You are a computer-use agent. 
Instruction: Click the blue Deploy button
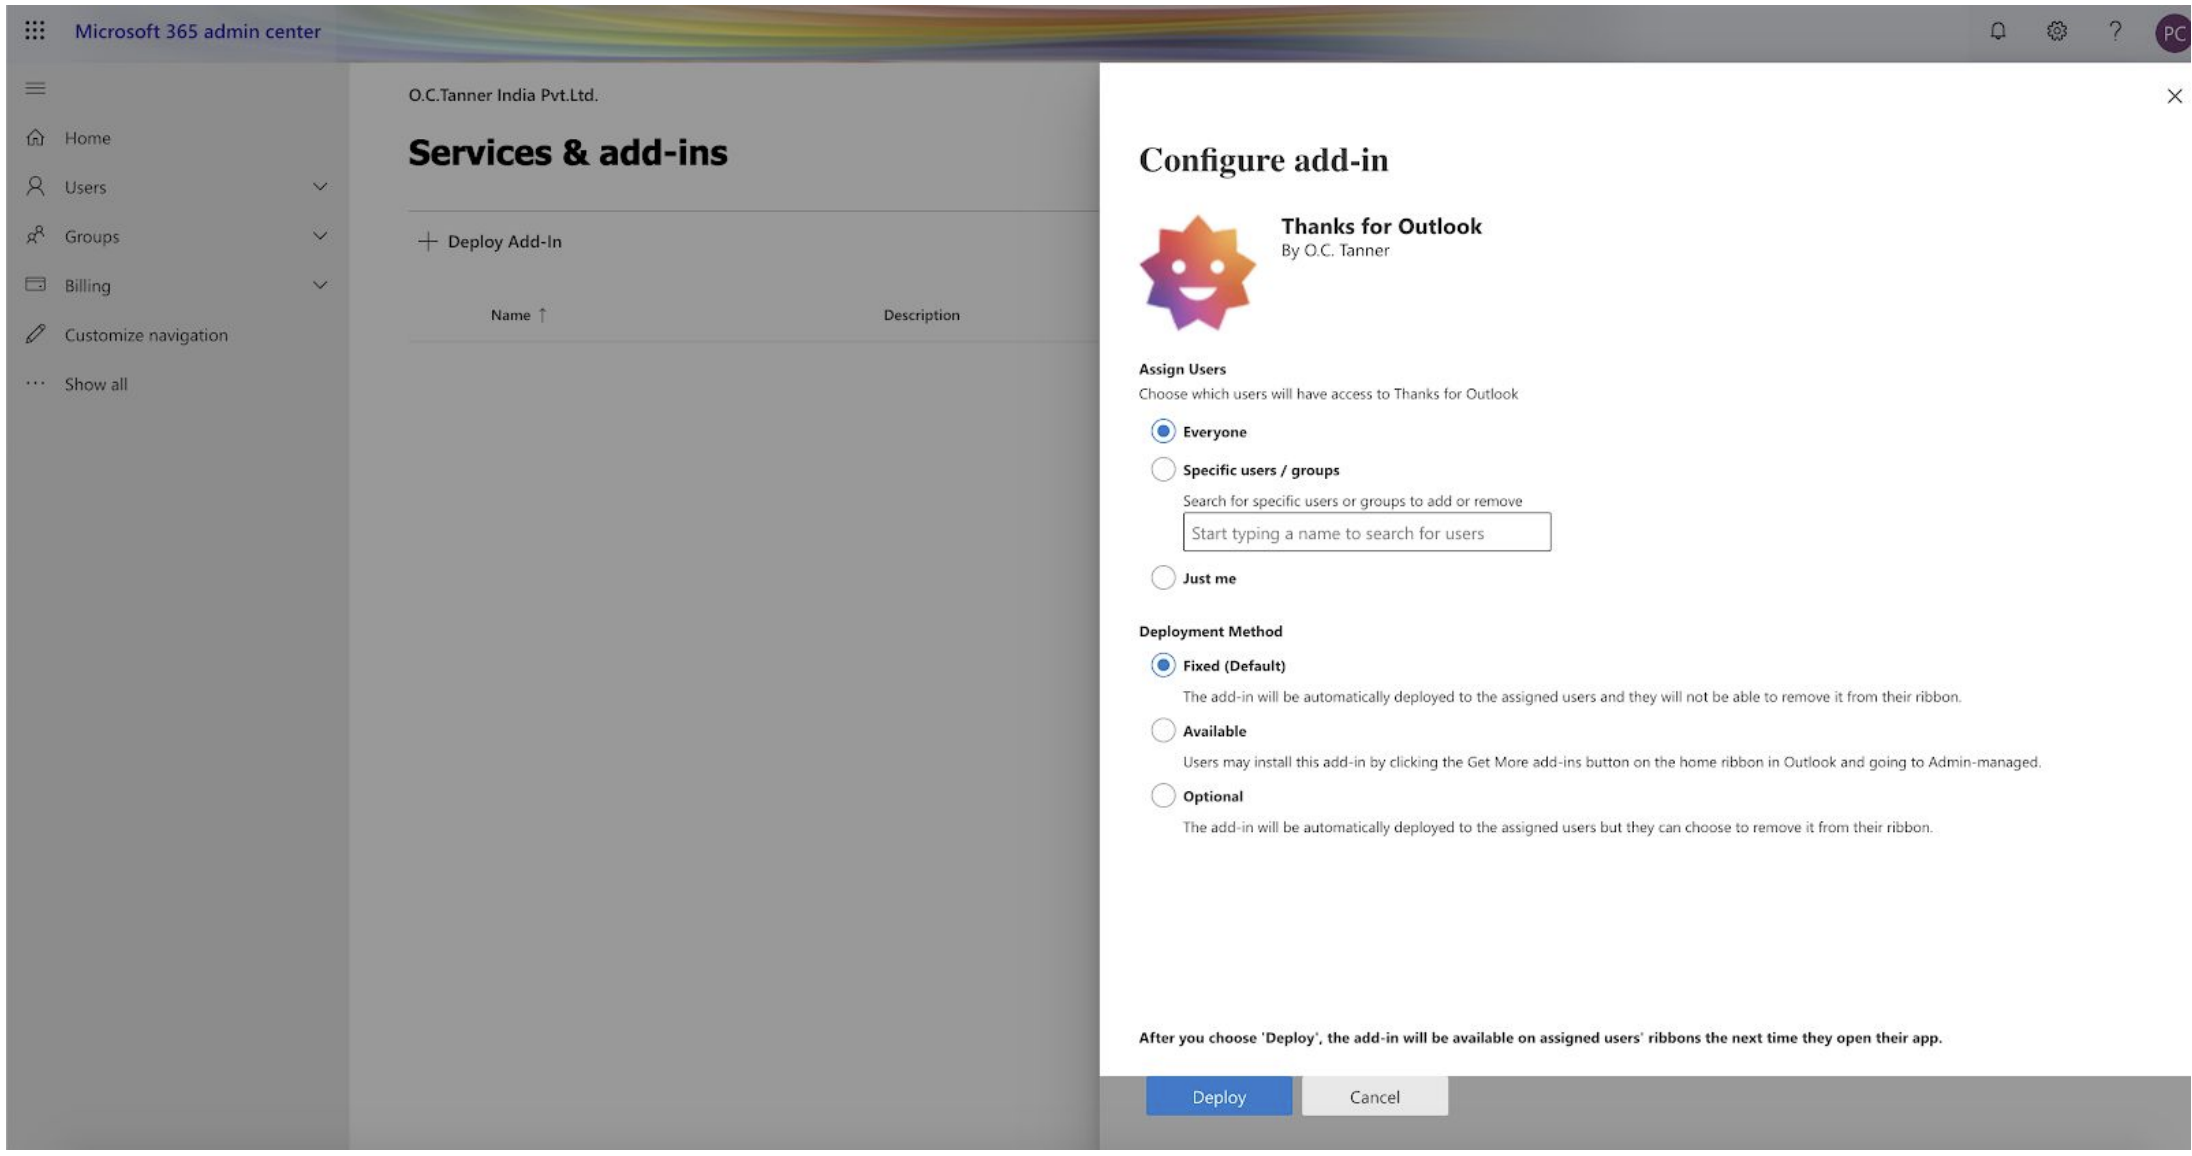pos(1218,1096)
